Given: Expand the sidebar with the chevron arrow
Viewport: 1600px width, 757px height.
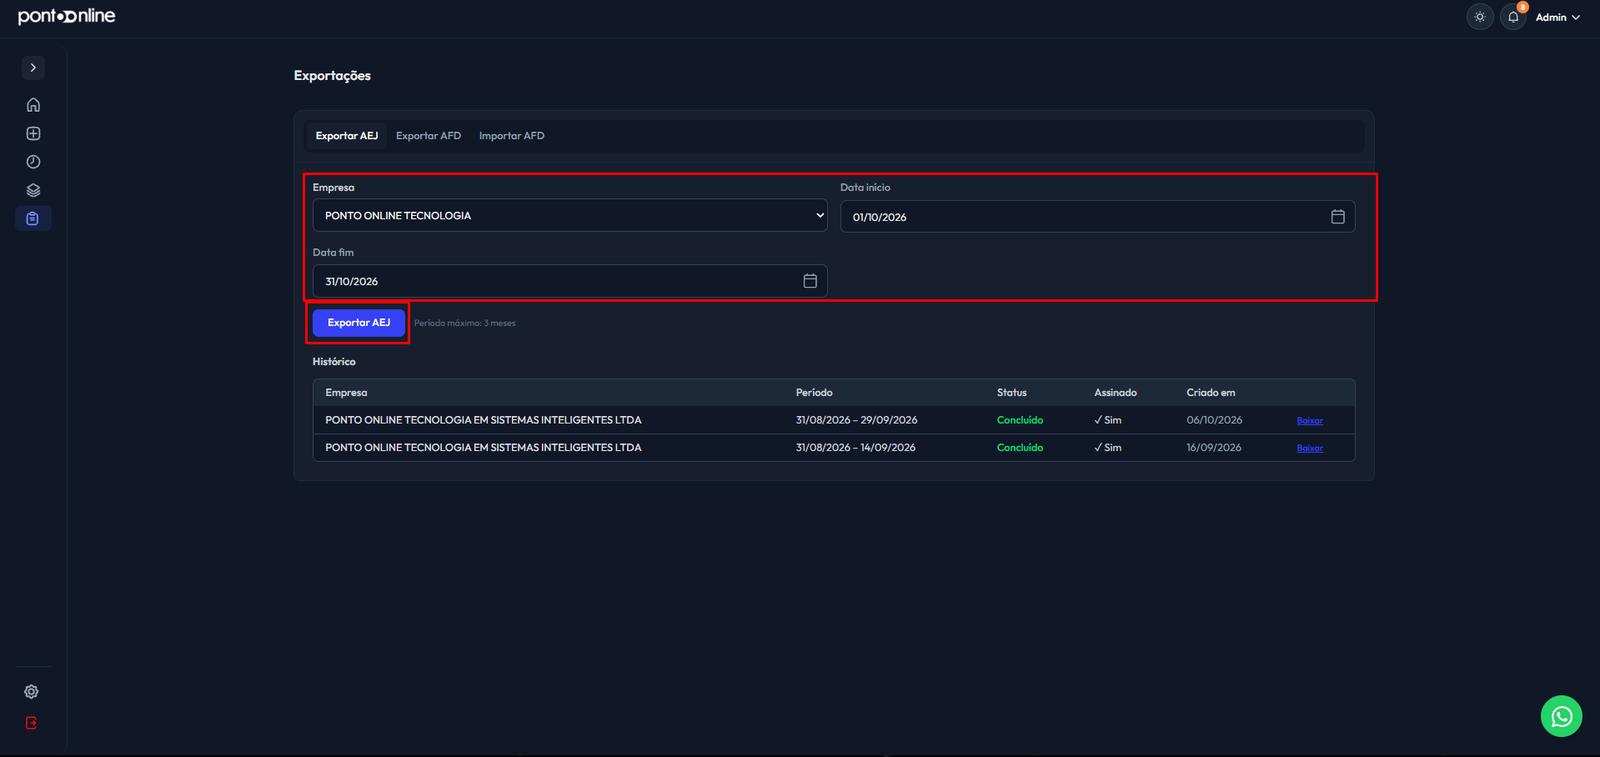Looking at the screenshot, I should 33,68.
